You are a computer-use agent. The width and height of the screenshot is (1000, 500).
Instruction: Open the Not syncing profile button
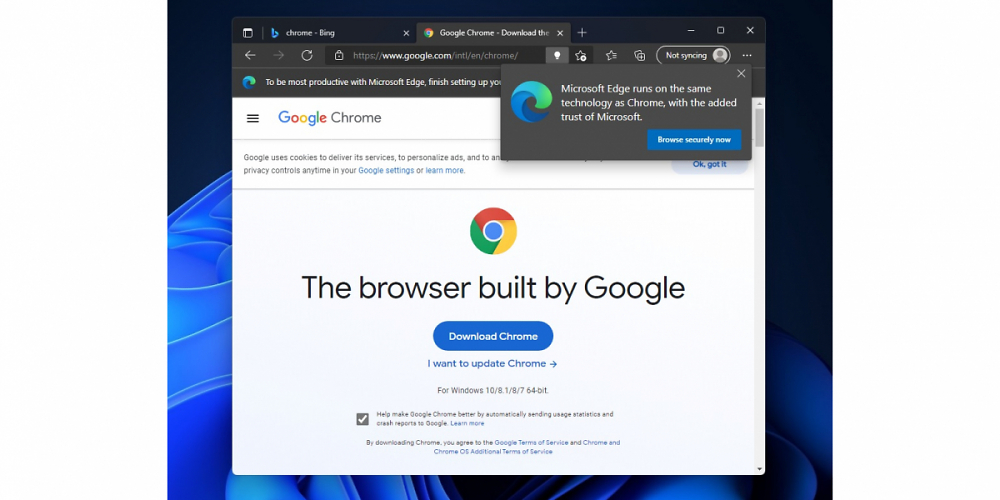(x=693, y=55)
